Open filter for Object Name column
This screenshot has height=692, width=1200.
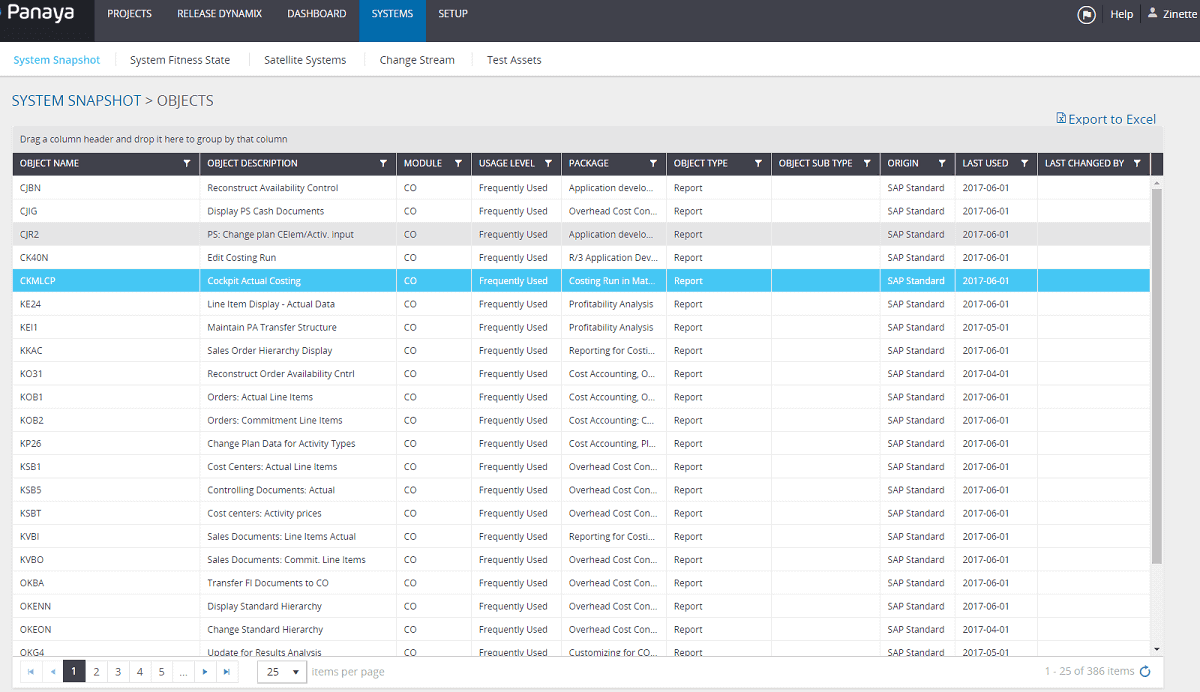tap(187, 163)
